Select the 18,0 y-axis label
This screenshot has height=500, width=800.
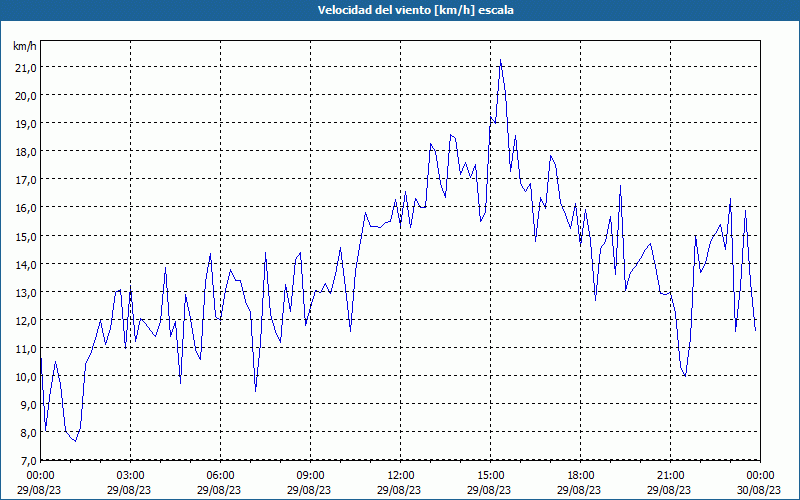(26, 152)
